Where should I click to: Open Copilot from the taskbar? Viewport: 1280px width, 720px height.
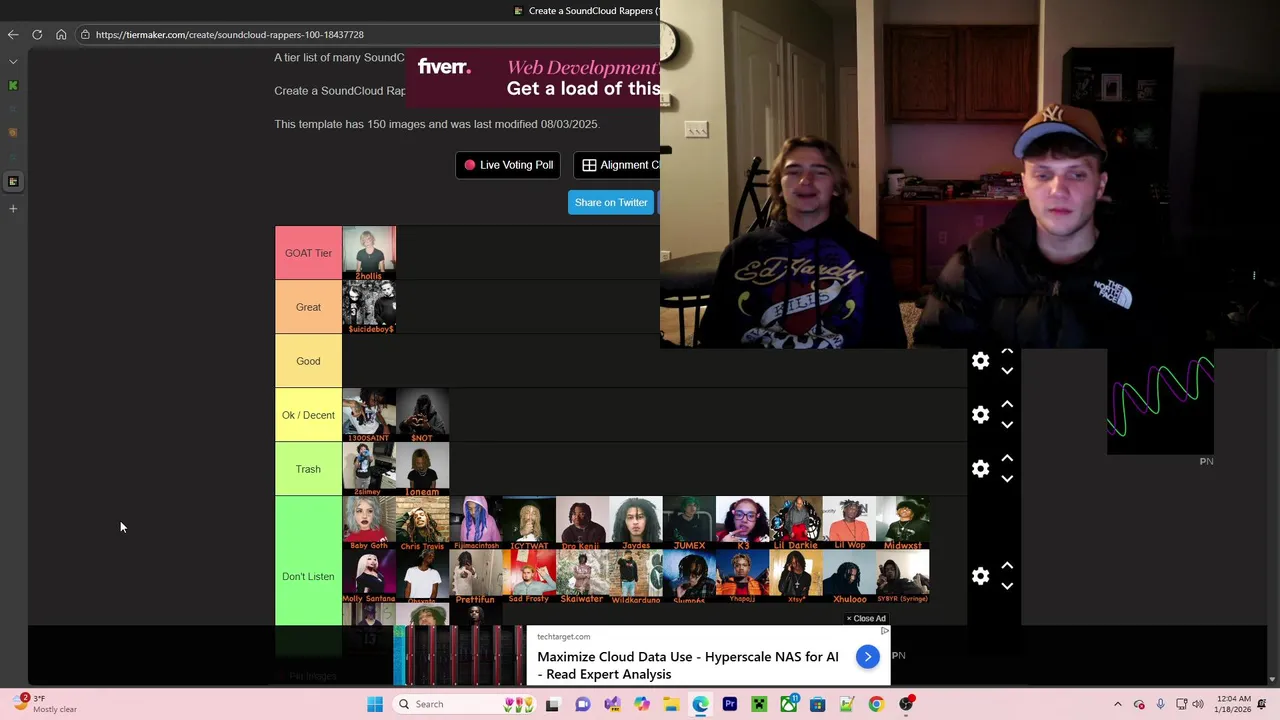(642, 704)
